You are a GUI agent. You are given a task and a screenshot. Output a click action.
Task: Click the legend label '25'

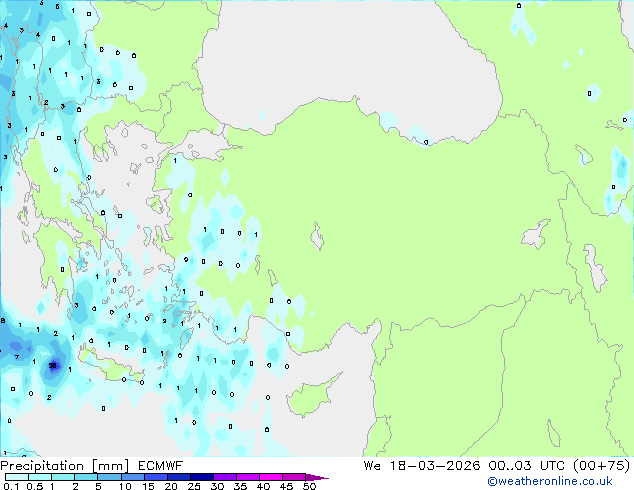[194, 486]
